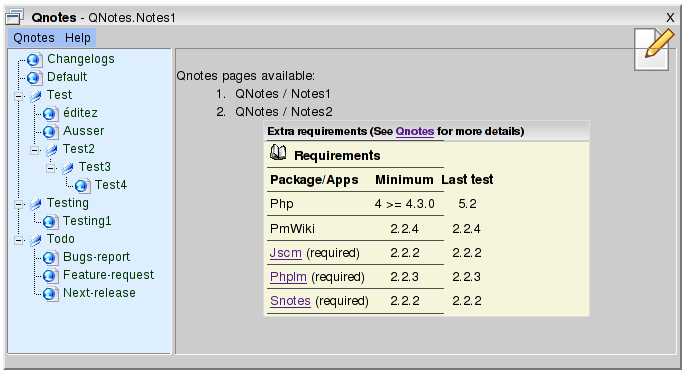
Task: Collapse the Test tree node
Action: click(x=18, y=96)
